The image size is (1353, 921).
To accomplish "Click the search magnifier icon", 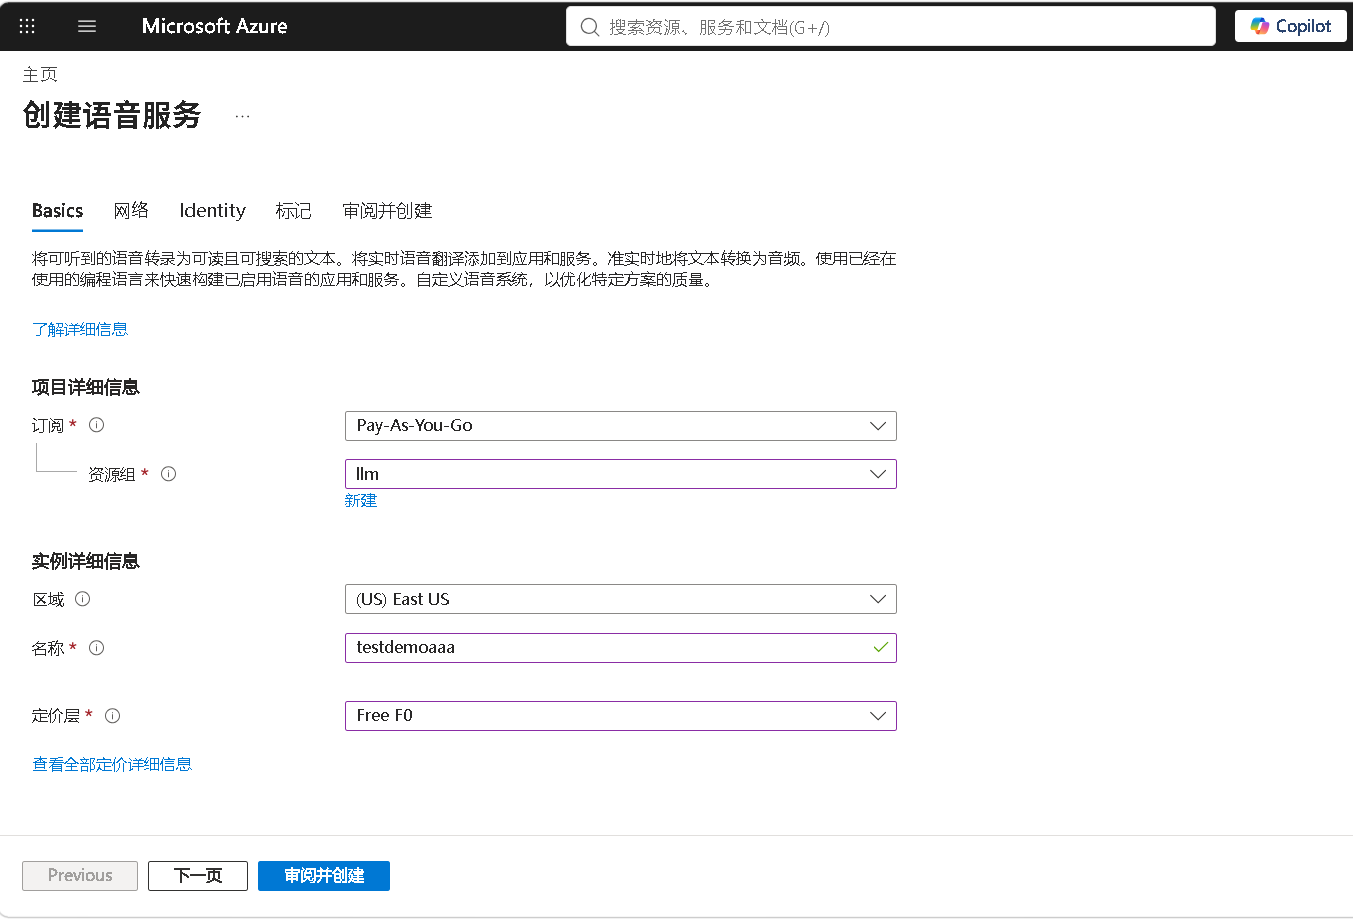I will click(x=590, y=27).
